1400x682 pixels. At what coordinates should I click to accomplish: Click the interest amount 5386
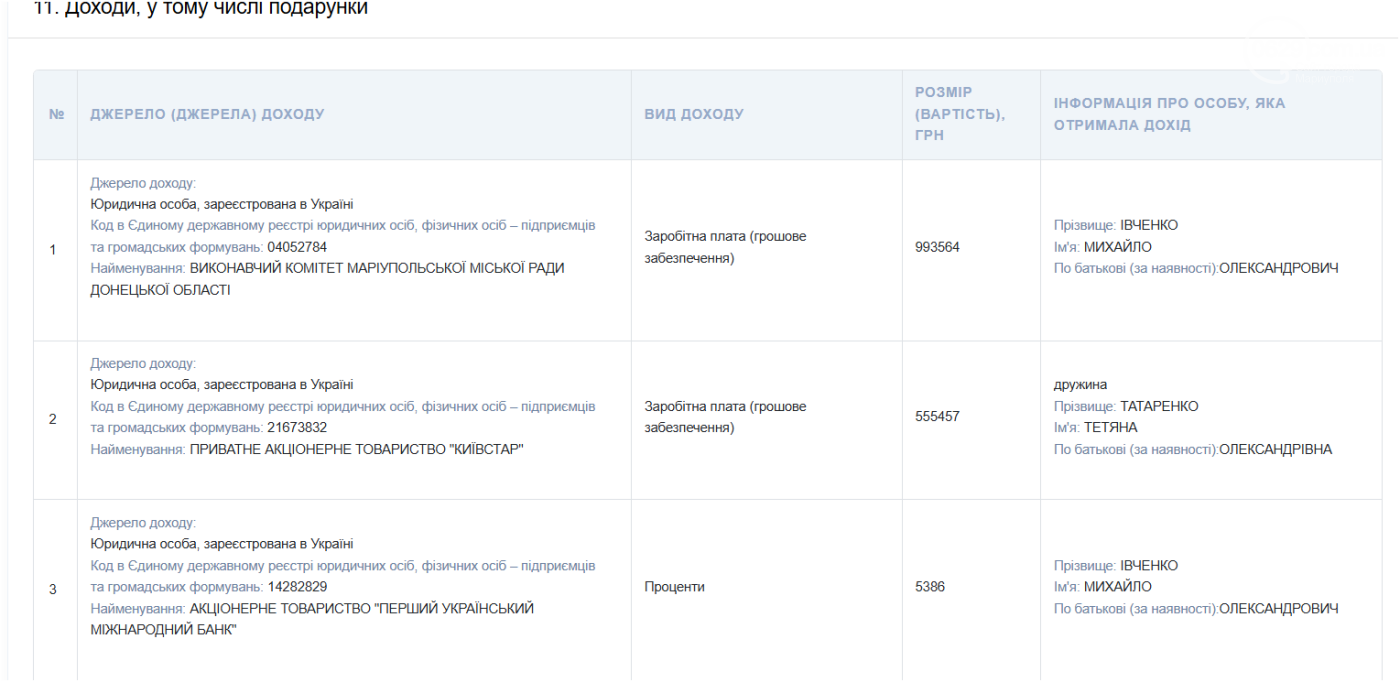tap(929, 587)
